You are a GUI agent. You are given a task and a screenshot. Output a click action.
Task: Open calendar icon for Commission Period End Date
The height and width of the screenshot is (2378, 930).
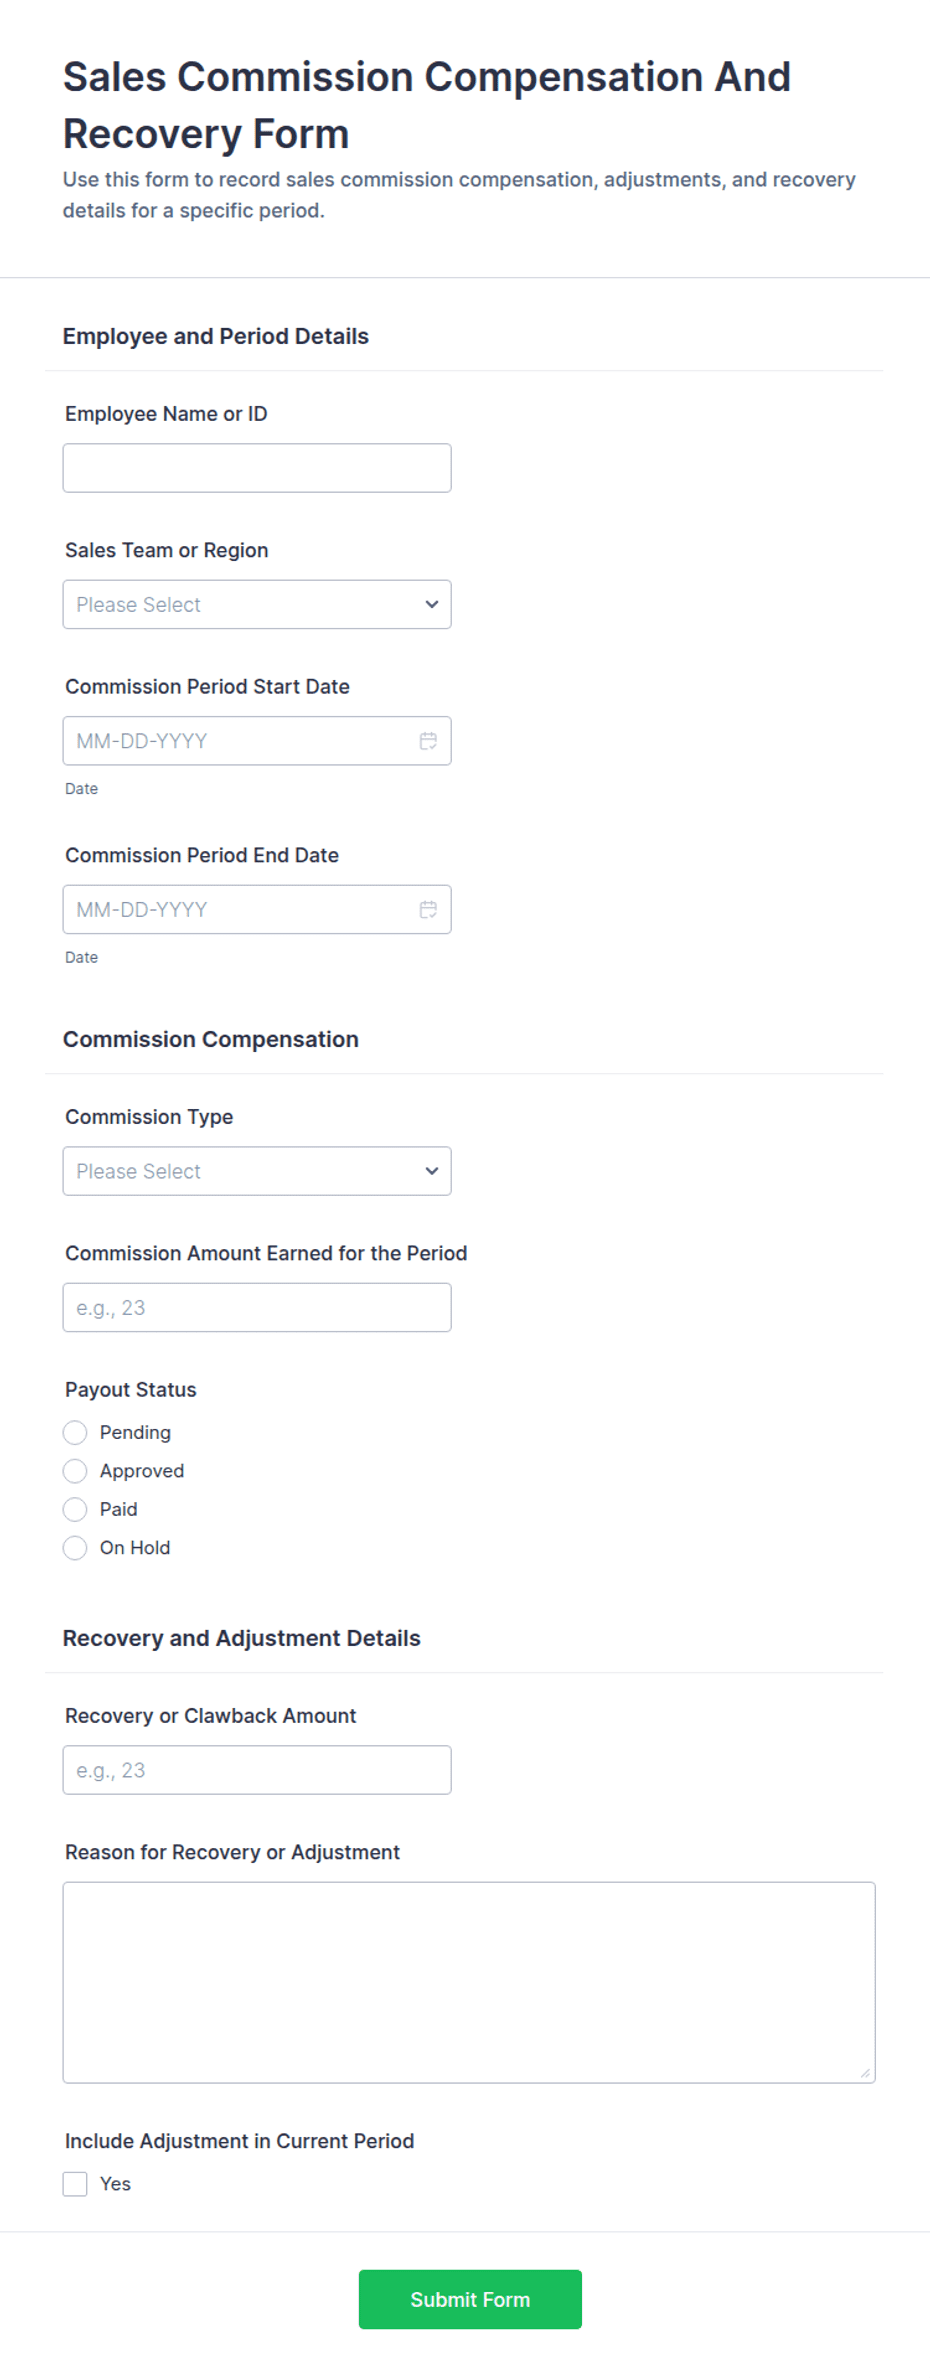428,909
